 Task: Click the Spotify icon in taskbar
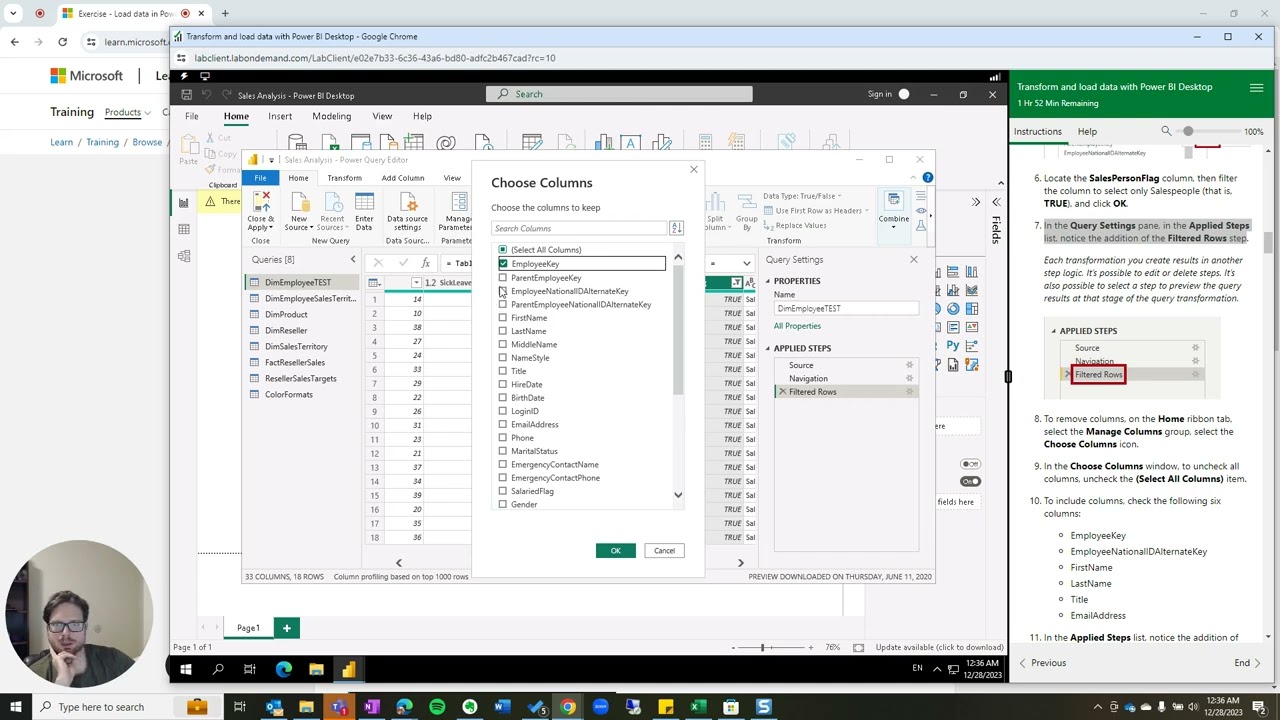coord(437,707)
